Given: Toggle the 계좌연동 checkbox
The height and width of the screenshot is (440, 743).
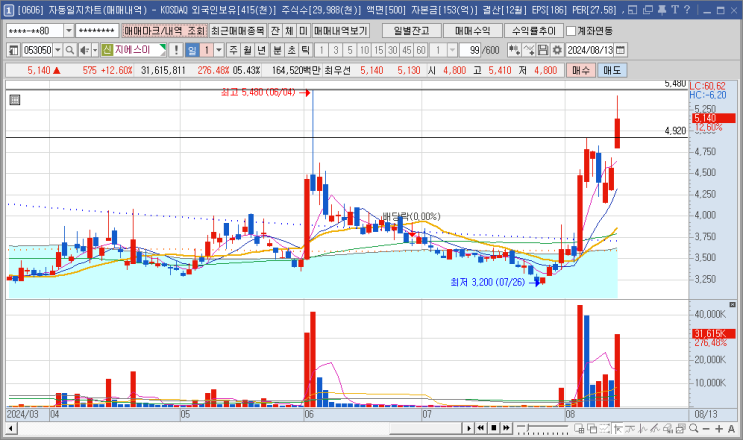Looking at the screenshot, I should pos(571,31).
